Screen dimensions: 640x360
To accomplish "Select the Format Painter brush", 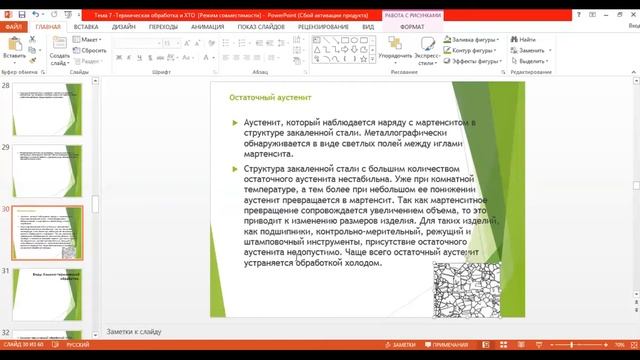I will click(32, 60).
